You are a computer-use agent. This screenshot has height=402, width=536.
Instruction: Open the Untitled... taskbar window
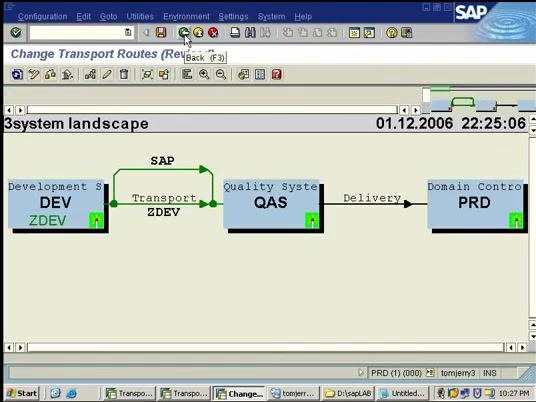402,393
